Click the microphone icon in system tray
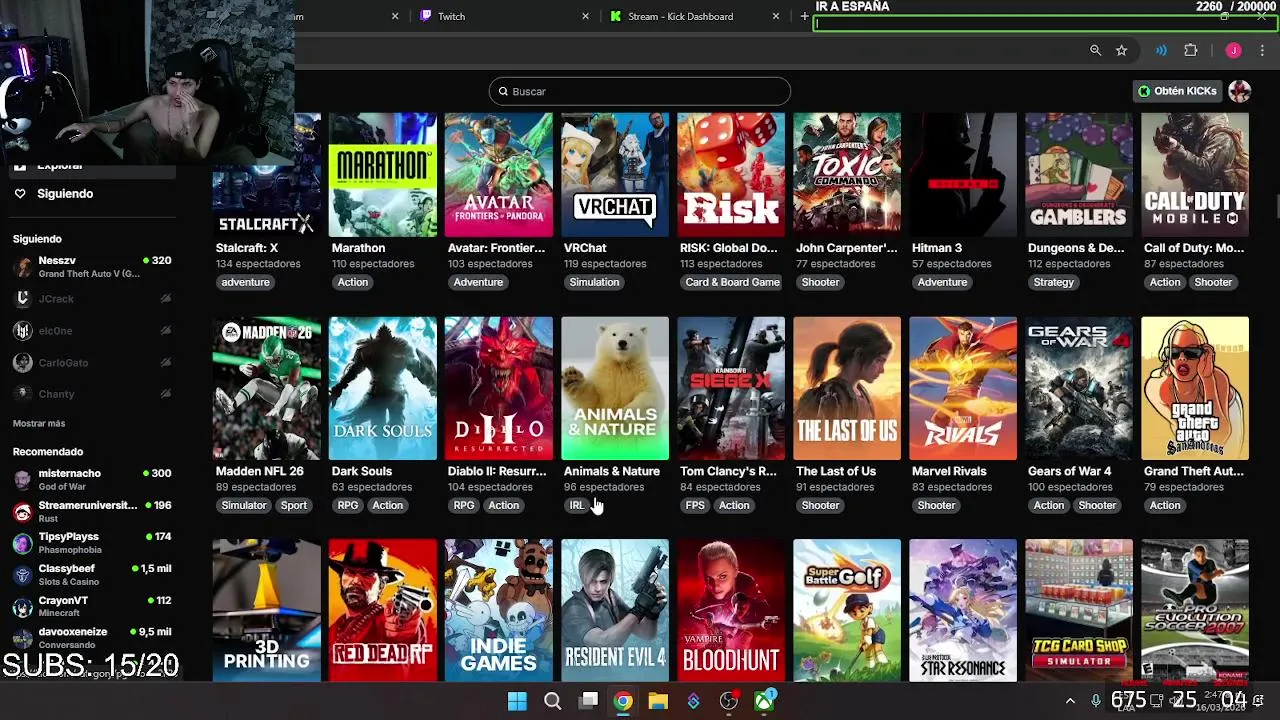Screen dimensions: 1280x720 click(1096, 701)
